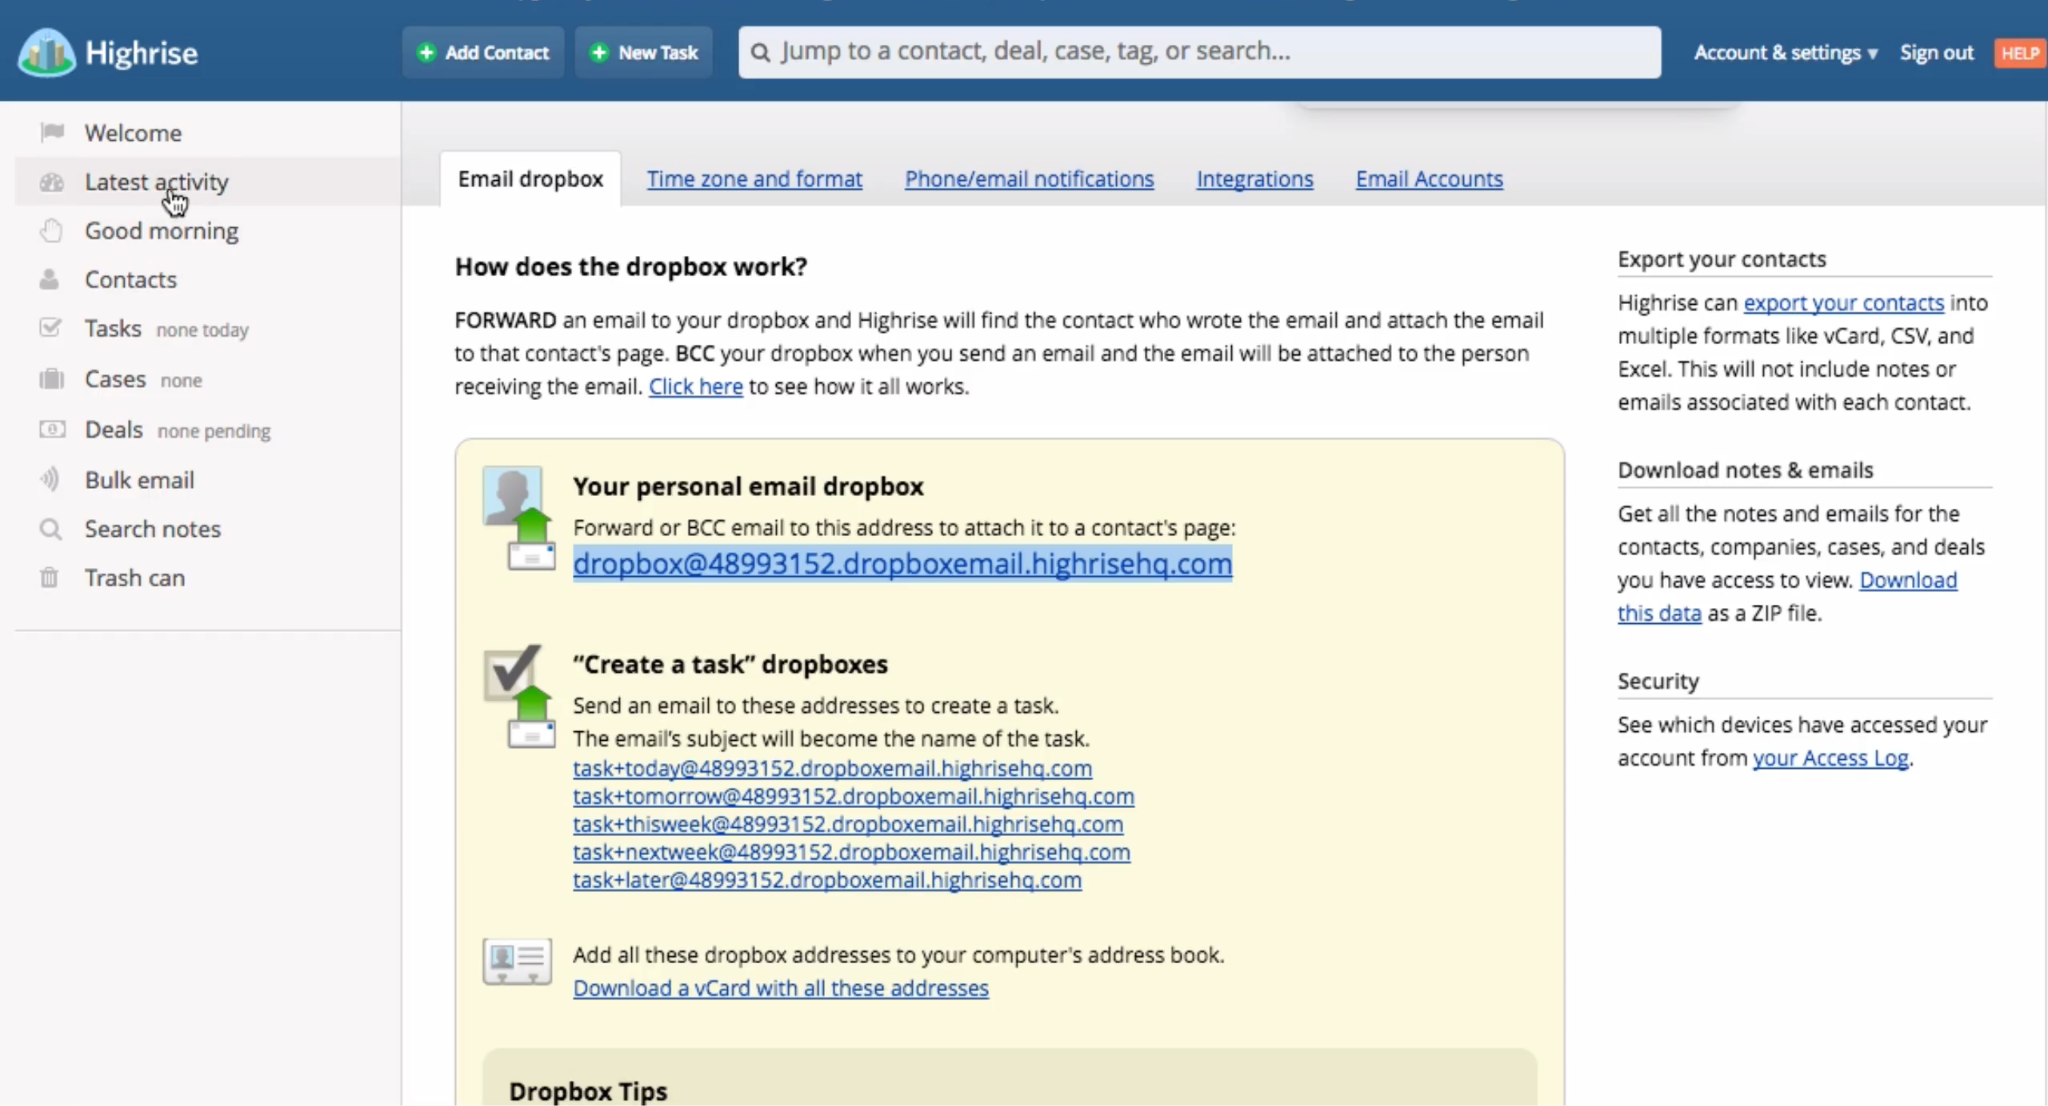Open Tasks in the sidebar
The image size is (2048, 1106).
click(x=113, y=328)
